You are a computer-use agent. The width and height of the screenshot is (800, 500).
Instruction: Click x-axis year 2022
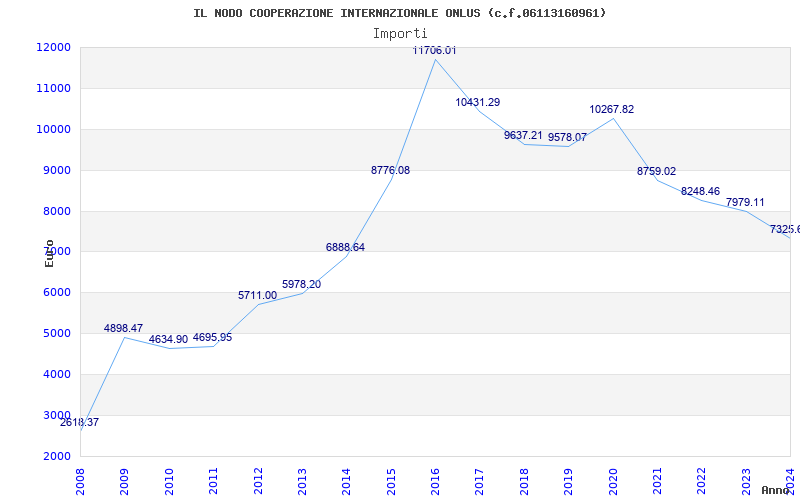(702, 481)
